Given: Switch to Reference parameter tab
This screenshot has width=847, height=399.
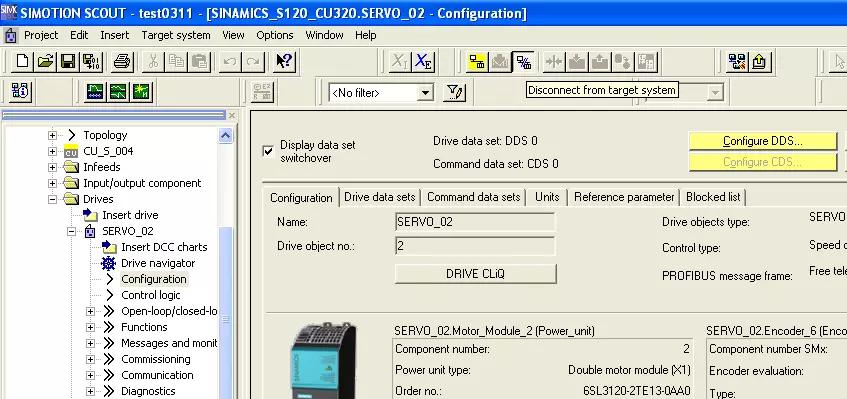Looking at the screenshot, I should (x=624, y=197).
